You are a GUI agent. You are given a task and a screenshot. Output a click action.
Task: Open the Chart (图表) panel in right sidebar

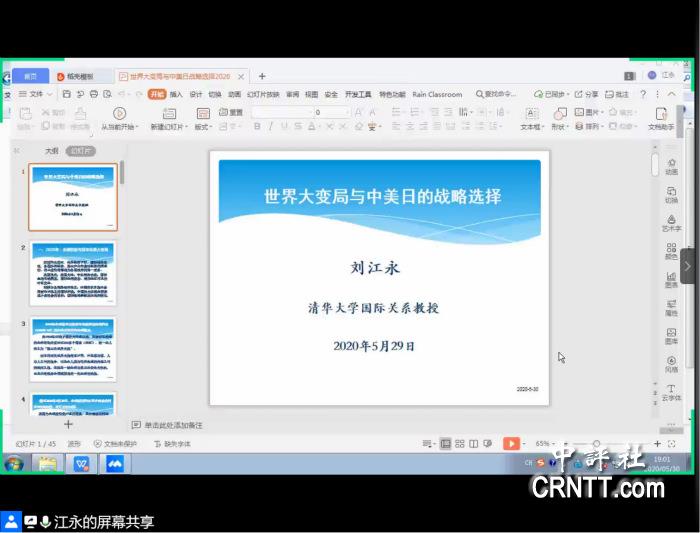point(671,279)
